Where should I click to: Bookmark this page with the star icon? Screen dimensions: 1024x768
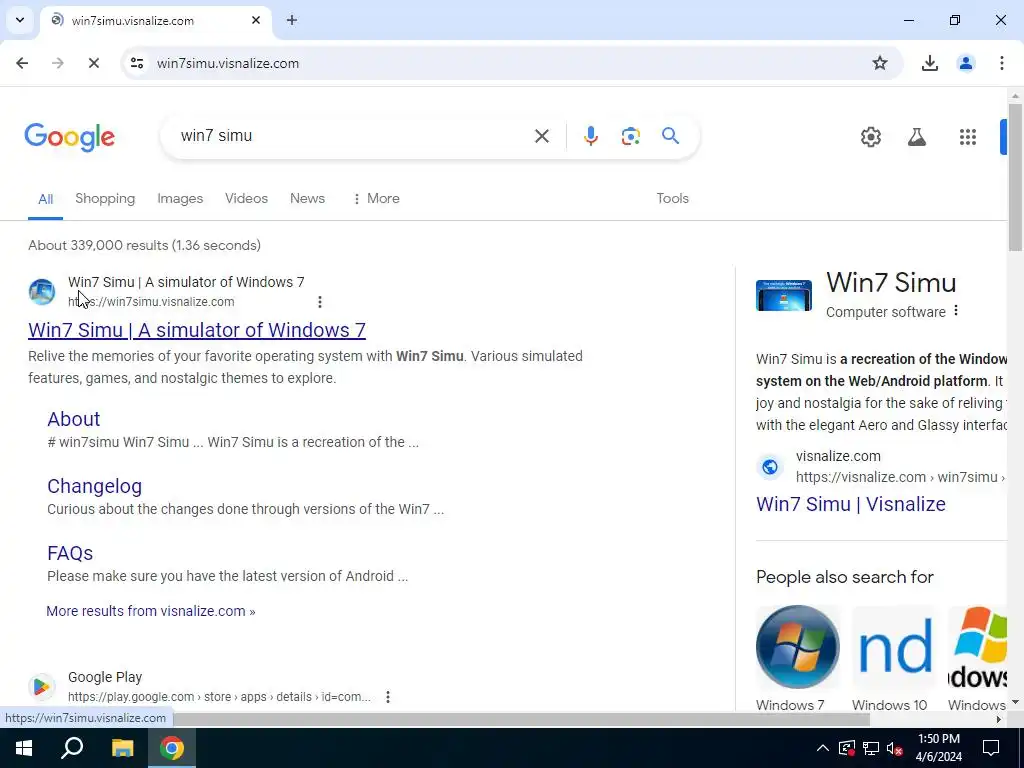click(880, 63)
